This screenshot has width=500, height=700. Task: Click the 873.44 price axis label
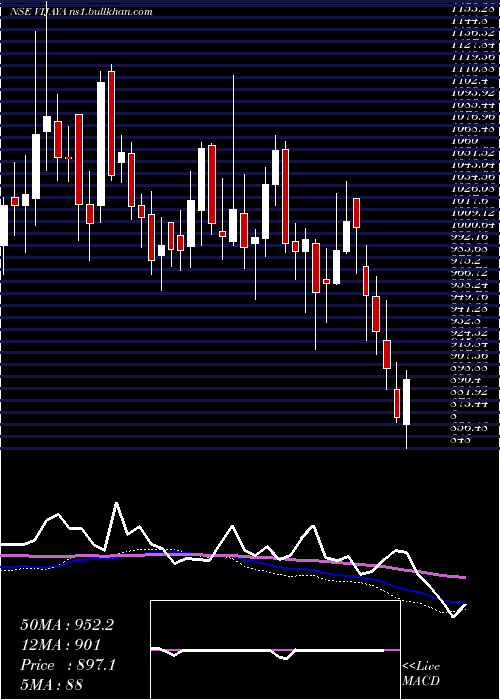(x=471, y=404)
